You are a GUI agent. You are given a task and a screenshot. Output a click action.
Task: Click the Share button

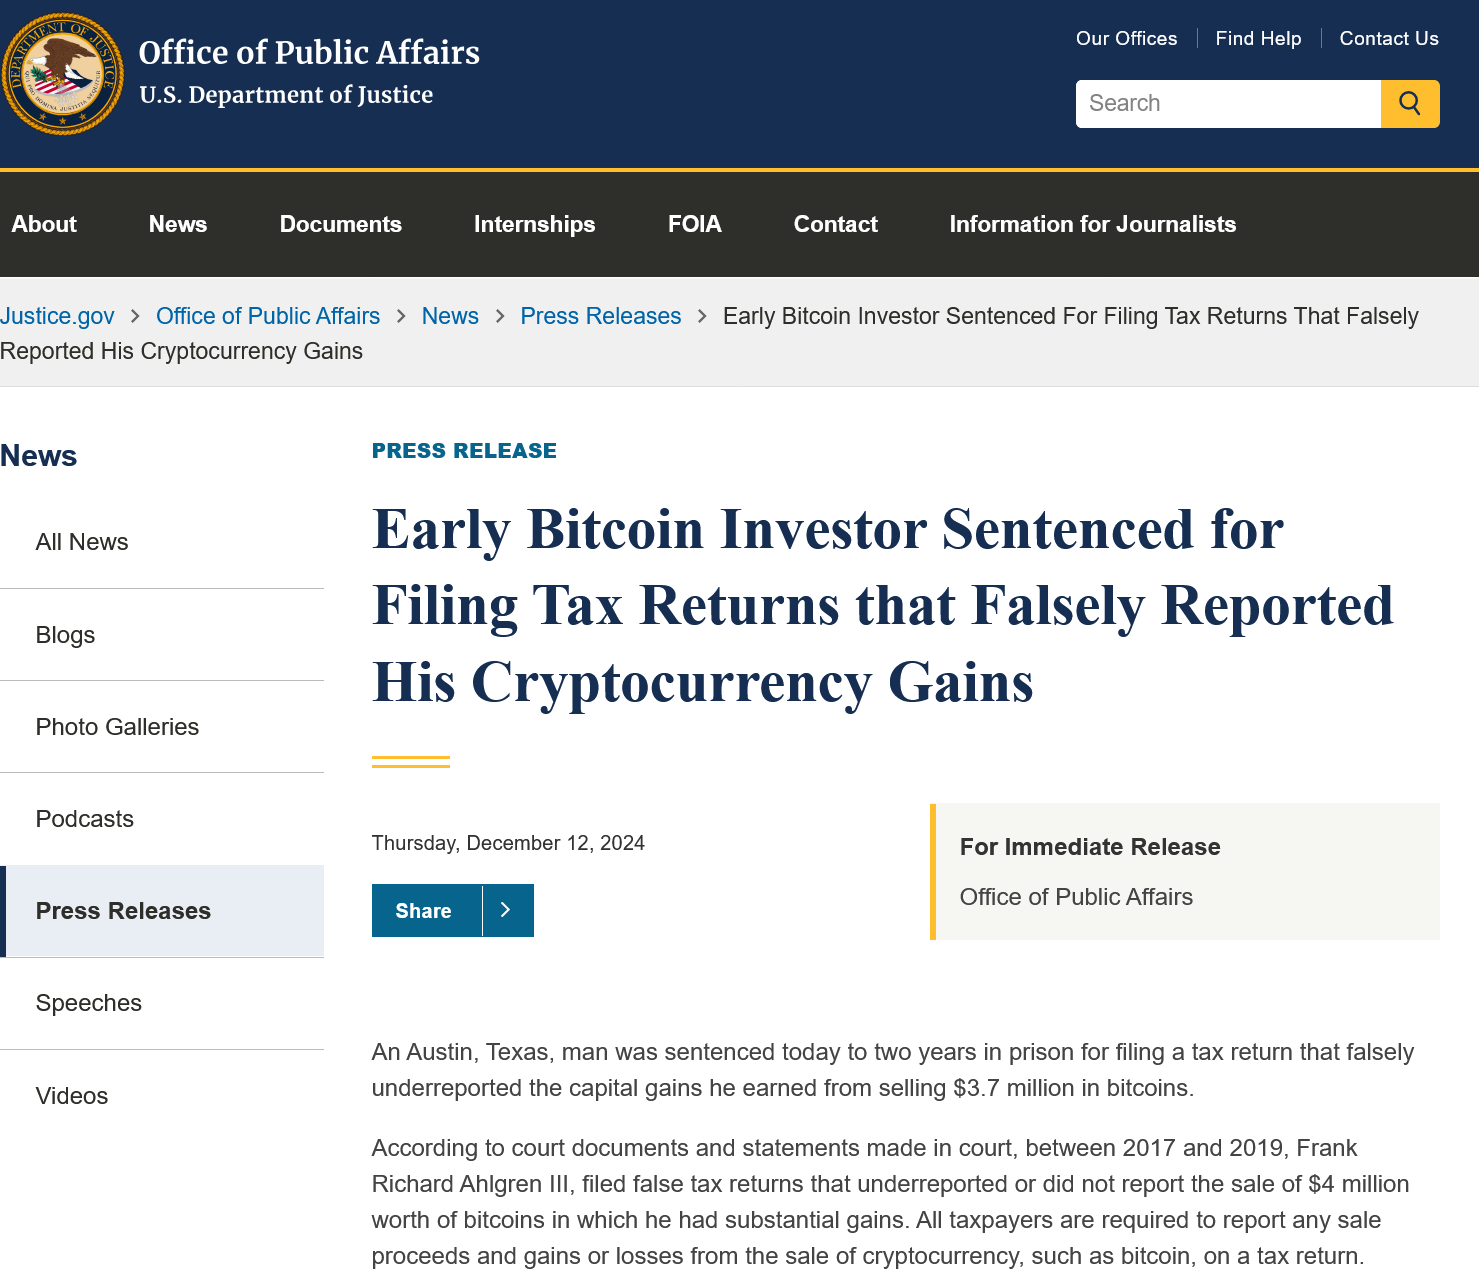click(x=424, y=910)
